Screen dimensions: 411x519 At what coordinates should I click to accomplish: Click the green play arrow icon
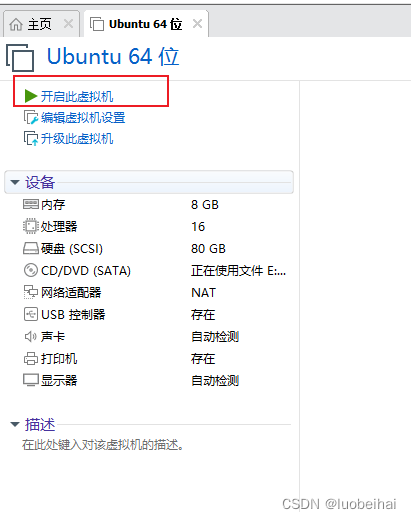pos(31,96)
